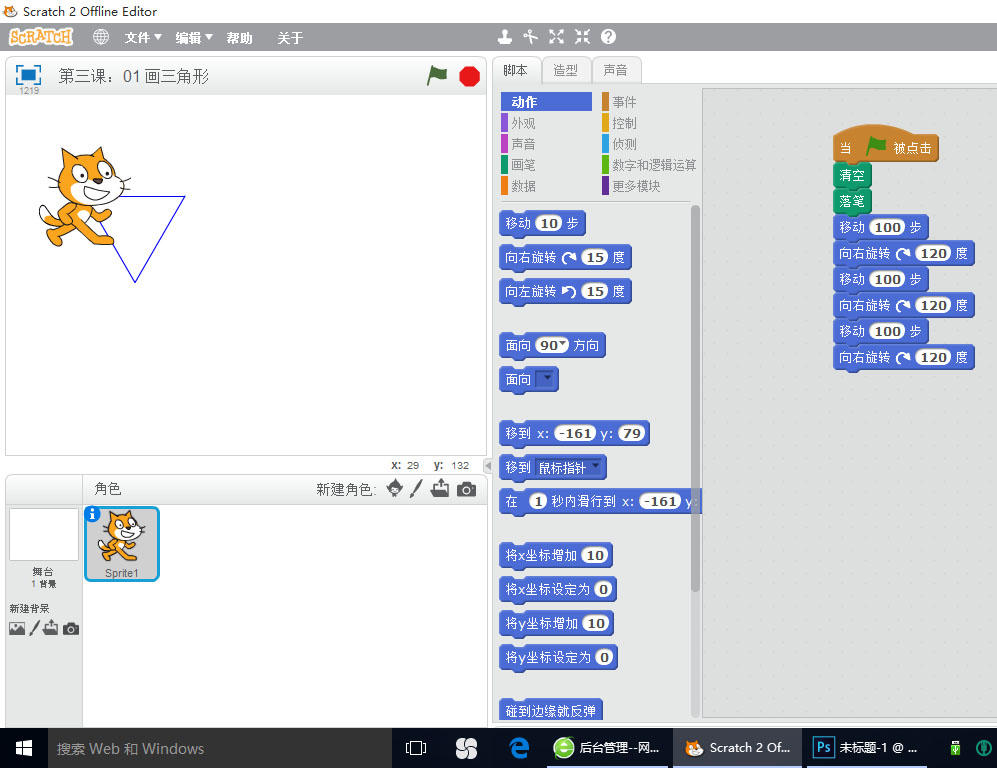997x768 pixels.
Task: Click the 清空 block in script
Action: (x=852, y=175)
